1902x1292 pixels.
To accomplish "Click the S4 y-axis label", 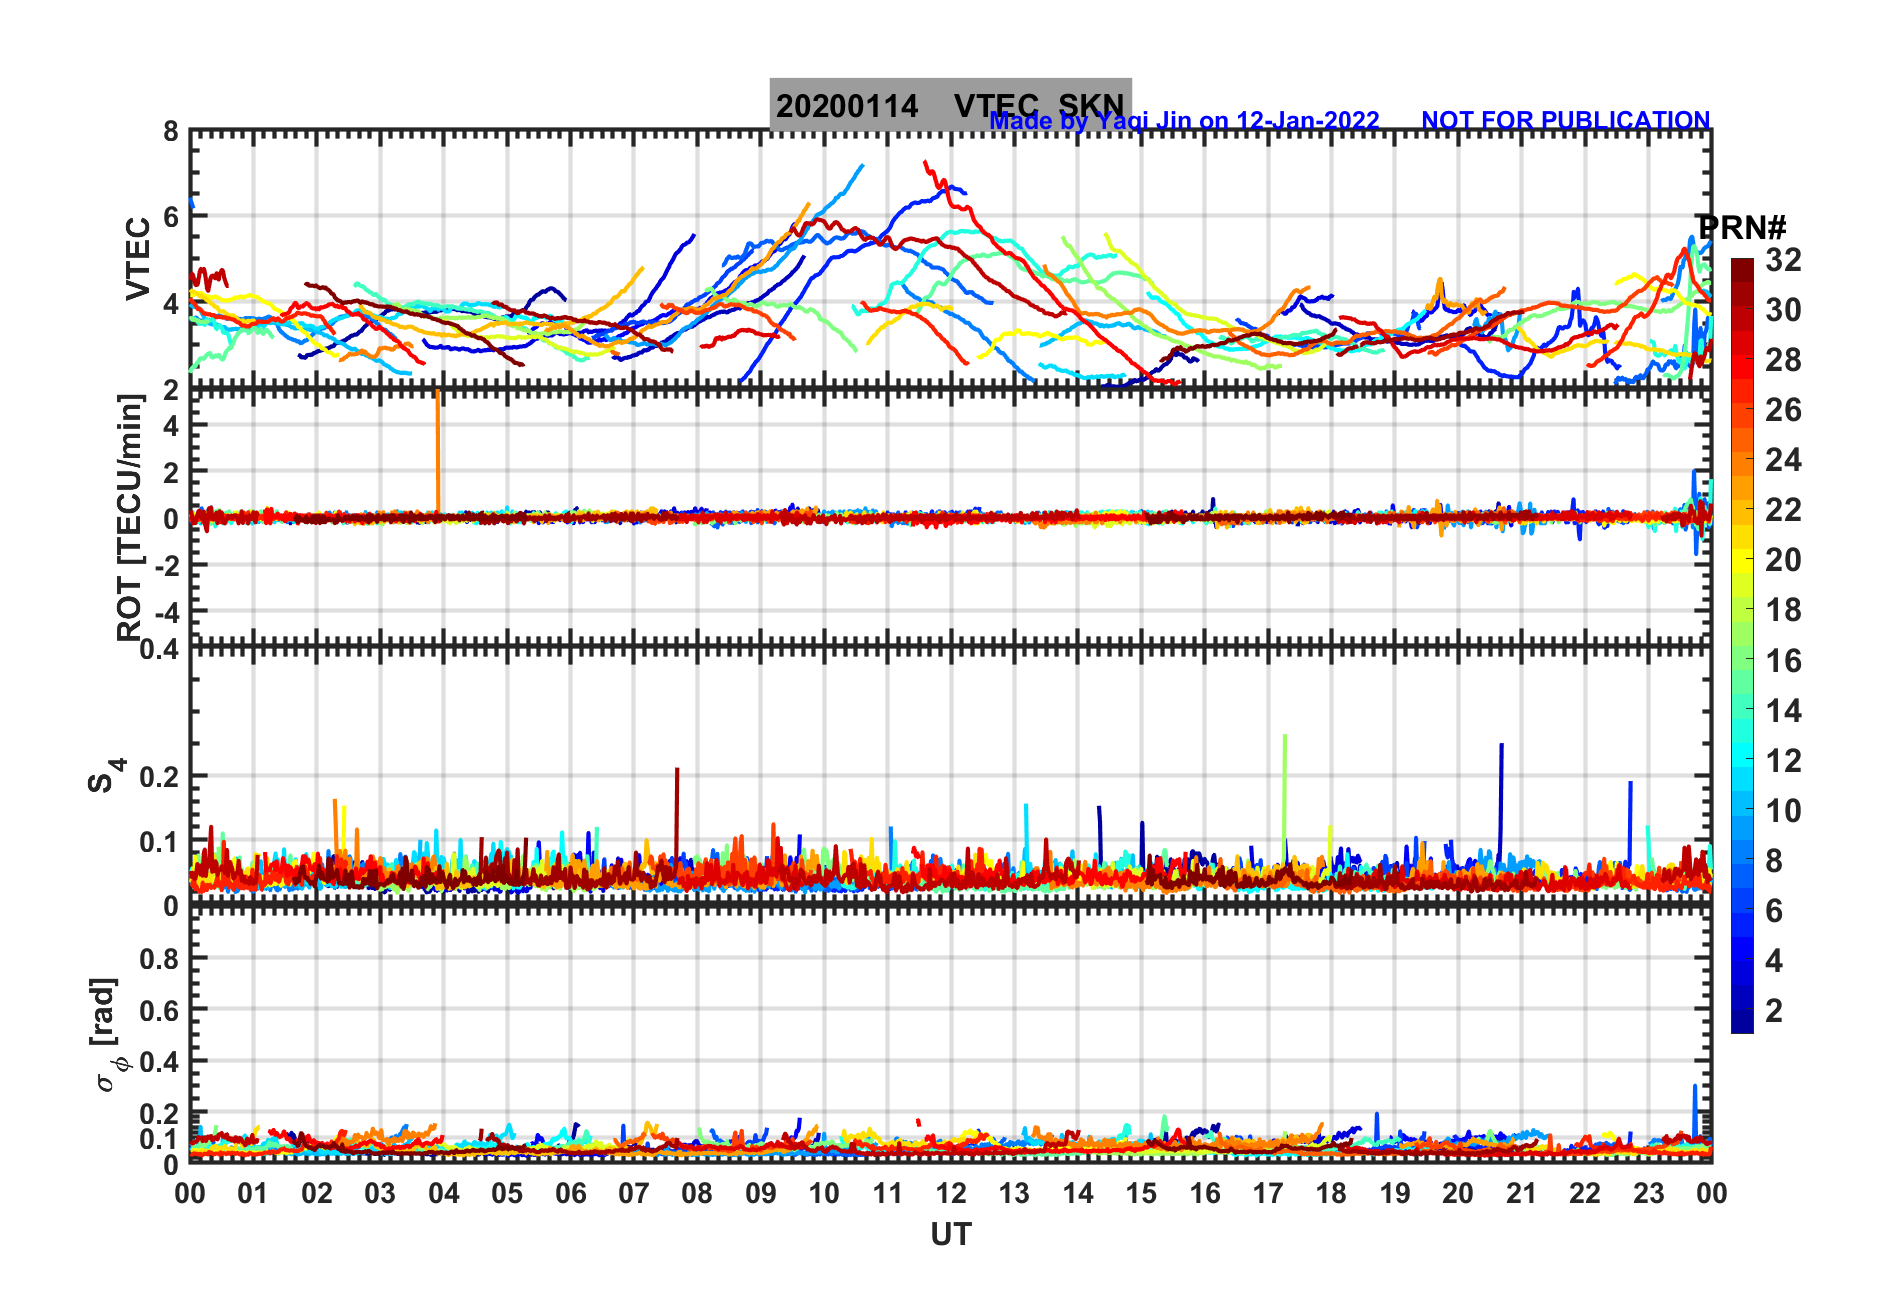I will tap(106, 776).
